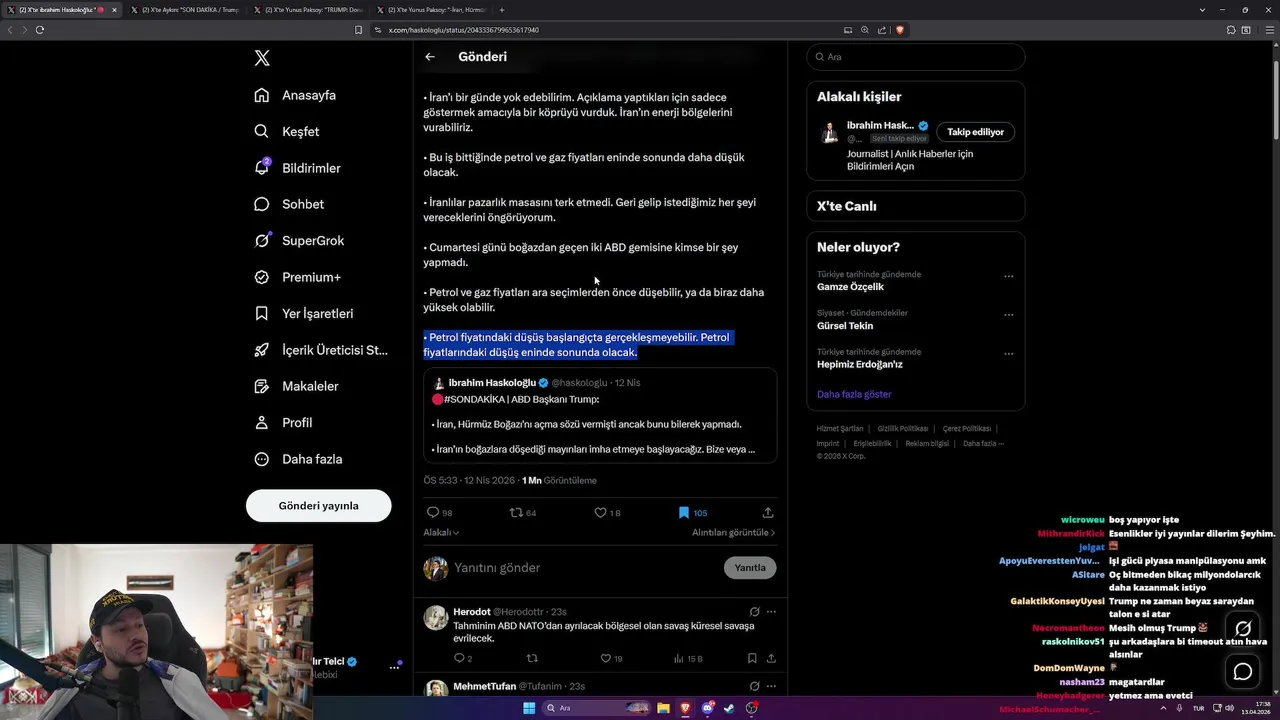Expand Daha fazla footer menu
The height and width of the screenshot is (720, 1280).
983,443
